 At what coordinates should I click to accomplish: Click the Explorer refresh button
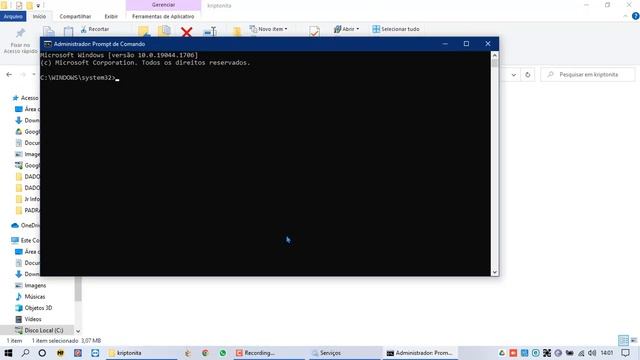click(x=527, y=75)
